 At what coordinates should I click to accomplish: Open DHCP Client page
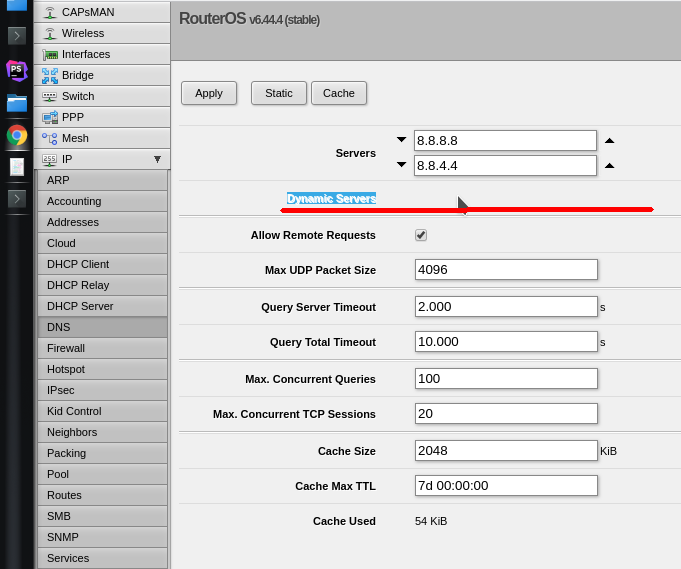[x=102, y=264]
